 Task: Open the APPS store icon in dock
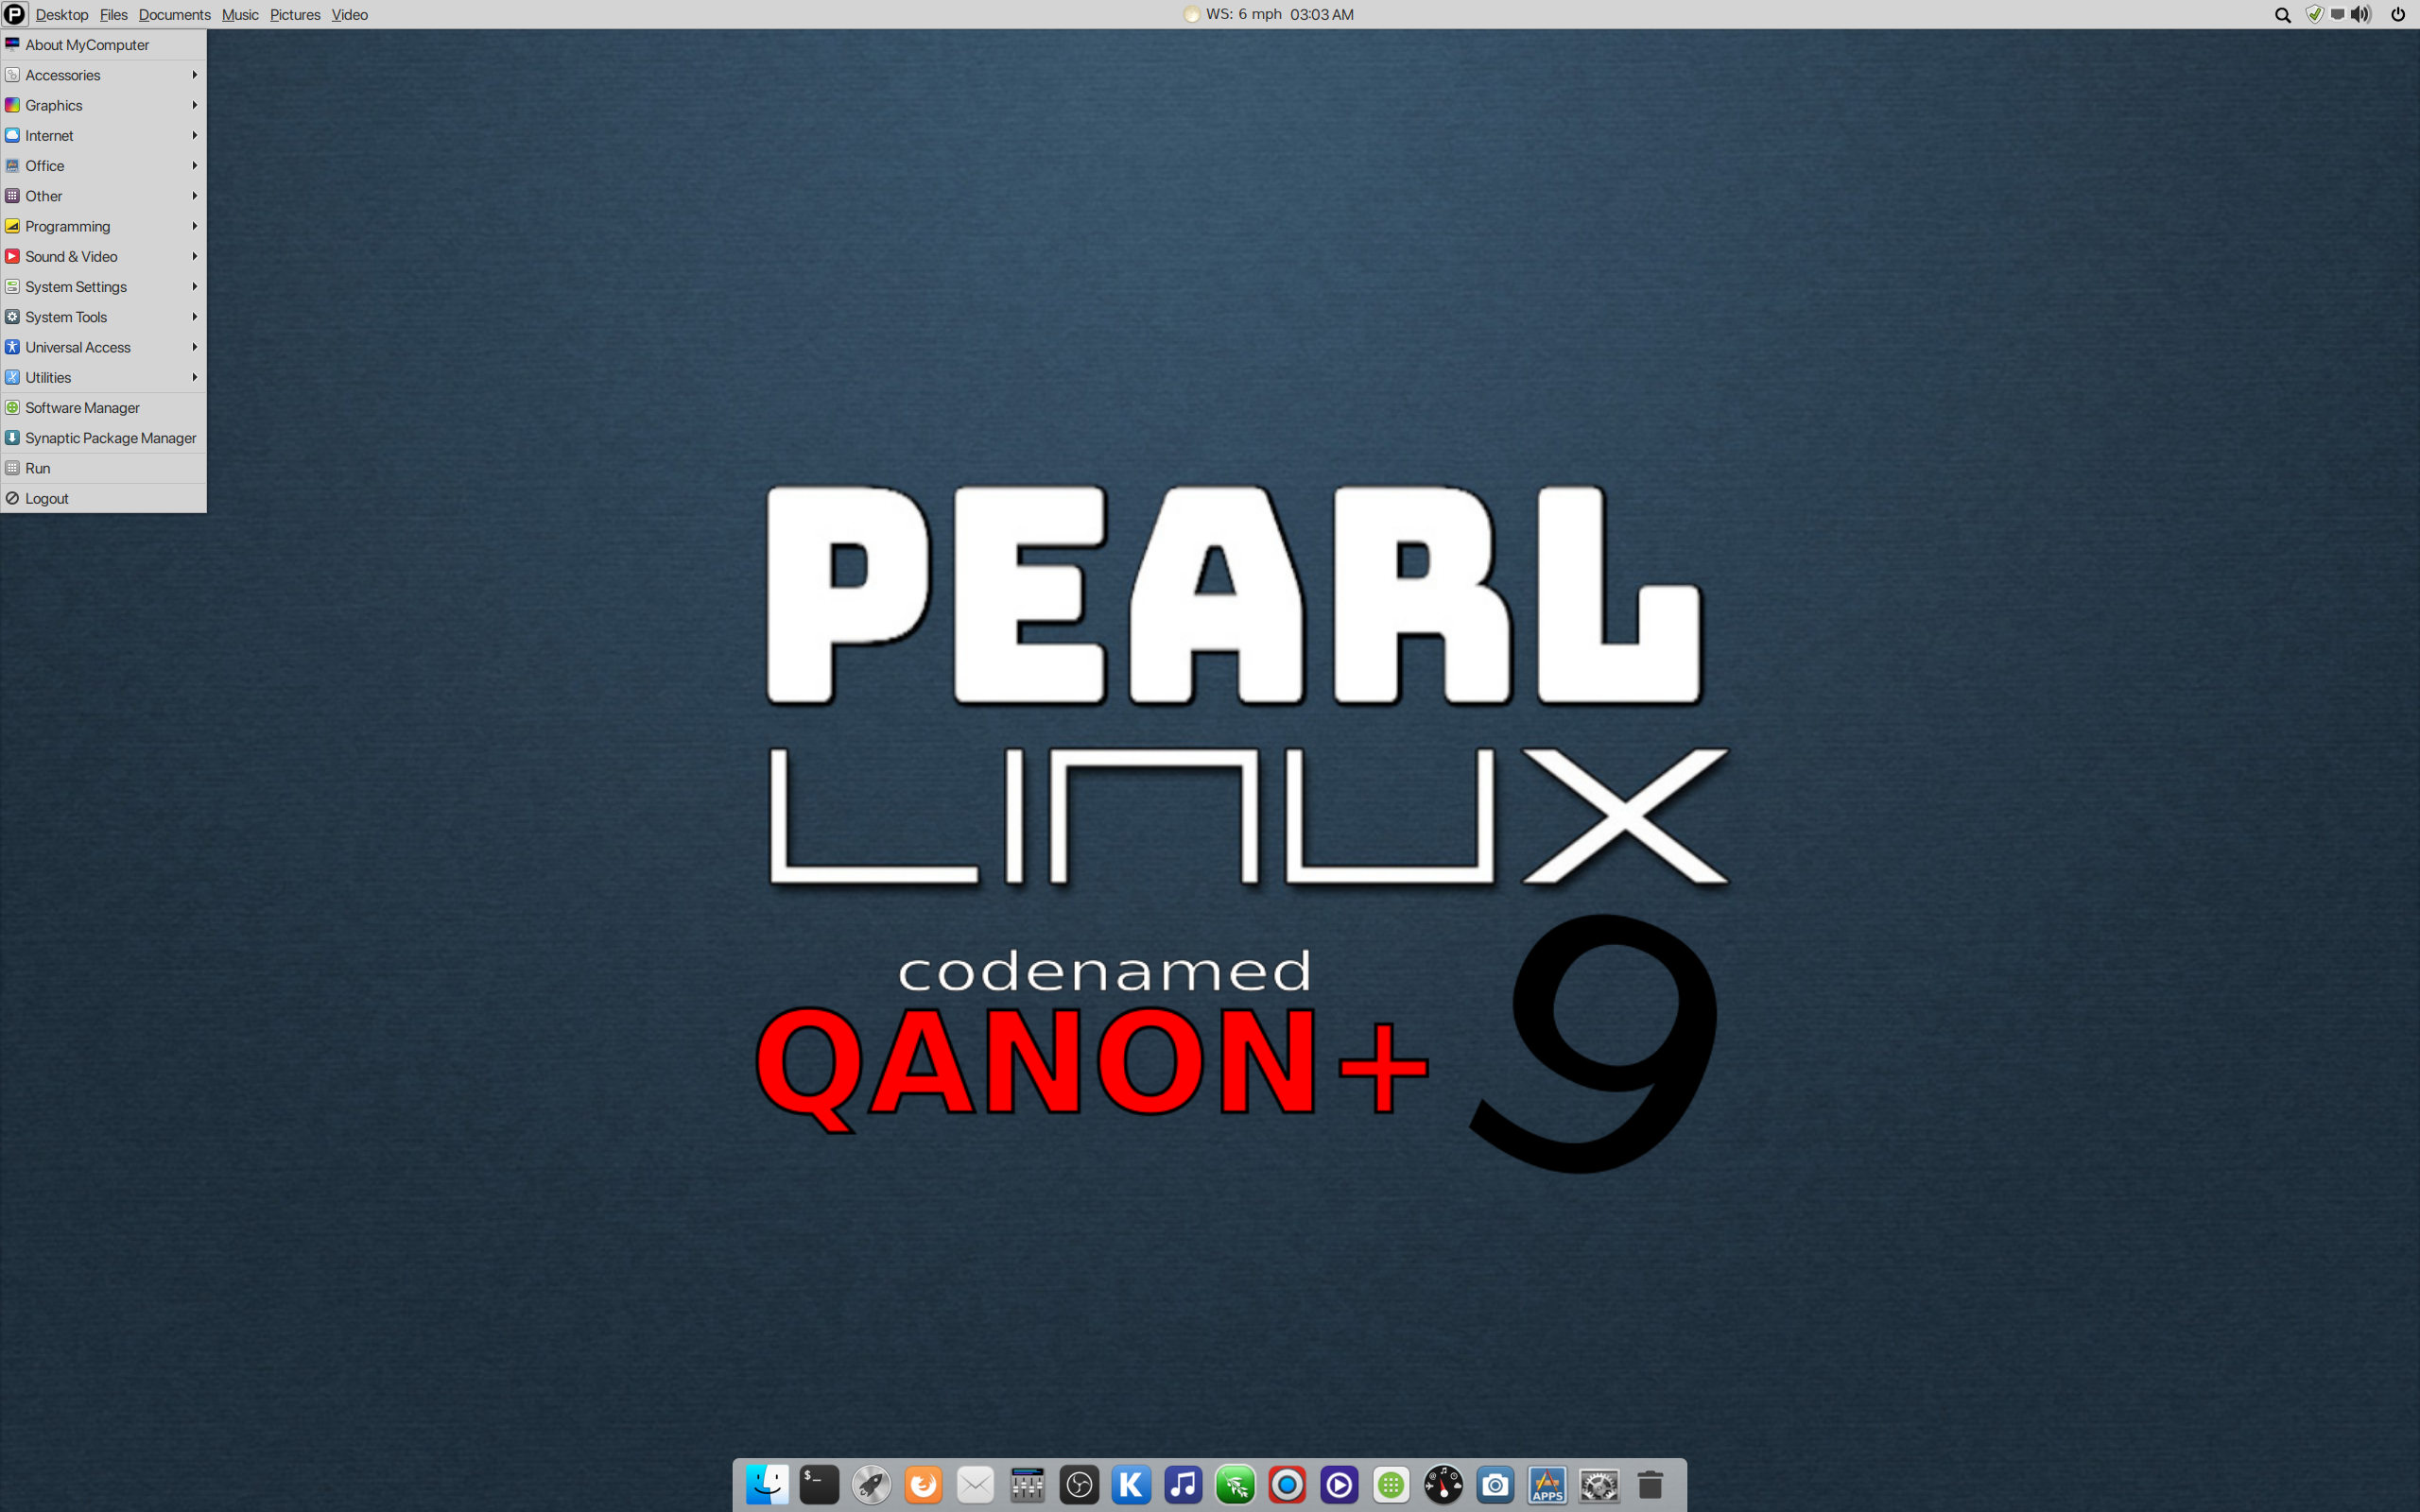point(1547,1485)
